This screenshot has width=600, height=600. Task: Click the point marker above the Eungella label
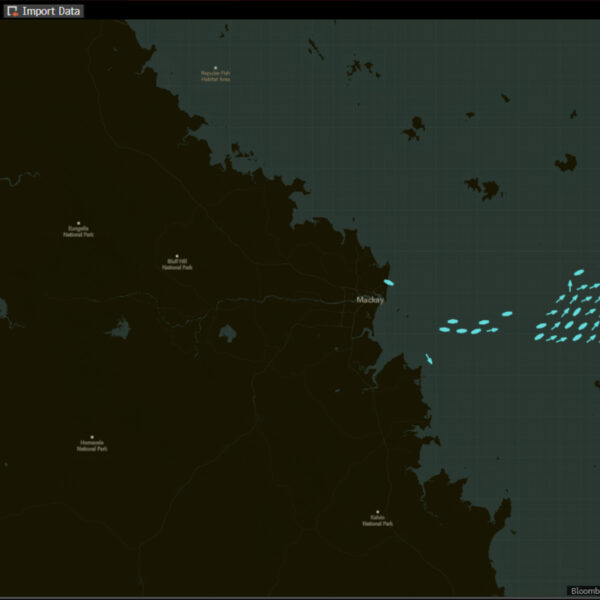[x=79, y=223]
